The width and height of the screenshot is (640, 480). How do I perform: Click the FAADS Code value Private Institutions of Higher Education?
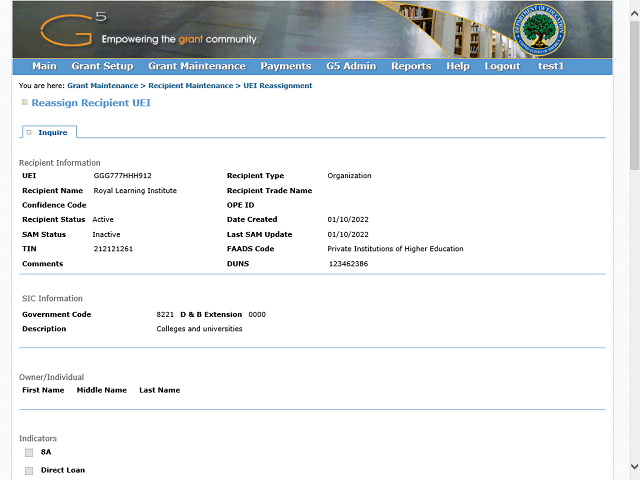pos(395,249)
